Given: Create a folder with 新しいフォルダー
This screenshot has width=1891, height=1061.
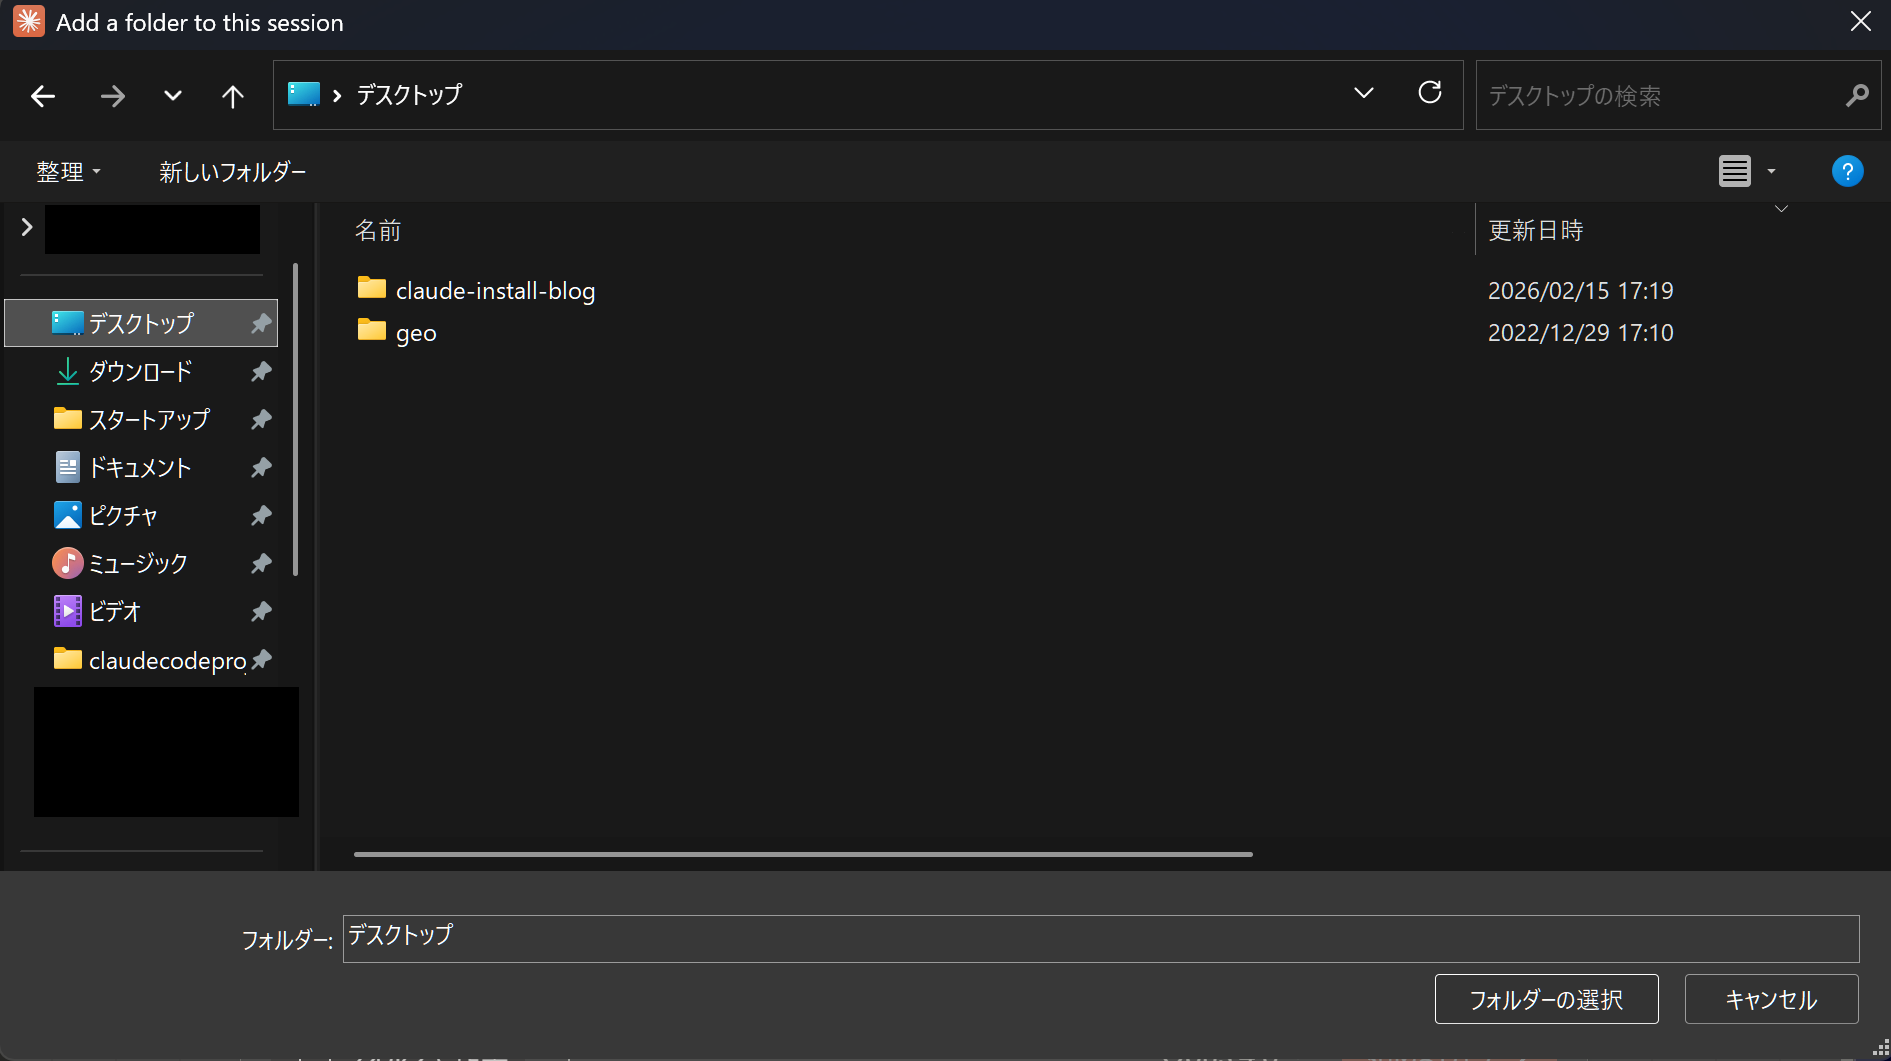Looking at the screenshot, I should tap(232, 172).
